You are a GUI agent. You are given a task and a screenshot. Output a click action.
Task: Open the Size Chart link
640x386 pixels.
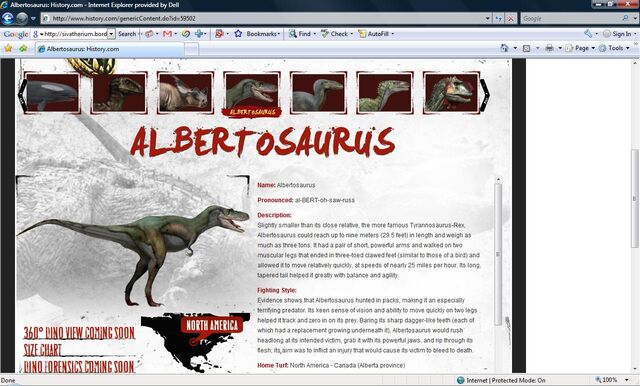click(x=42, y=350)
